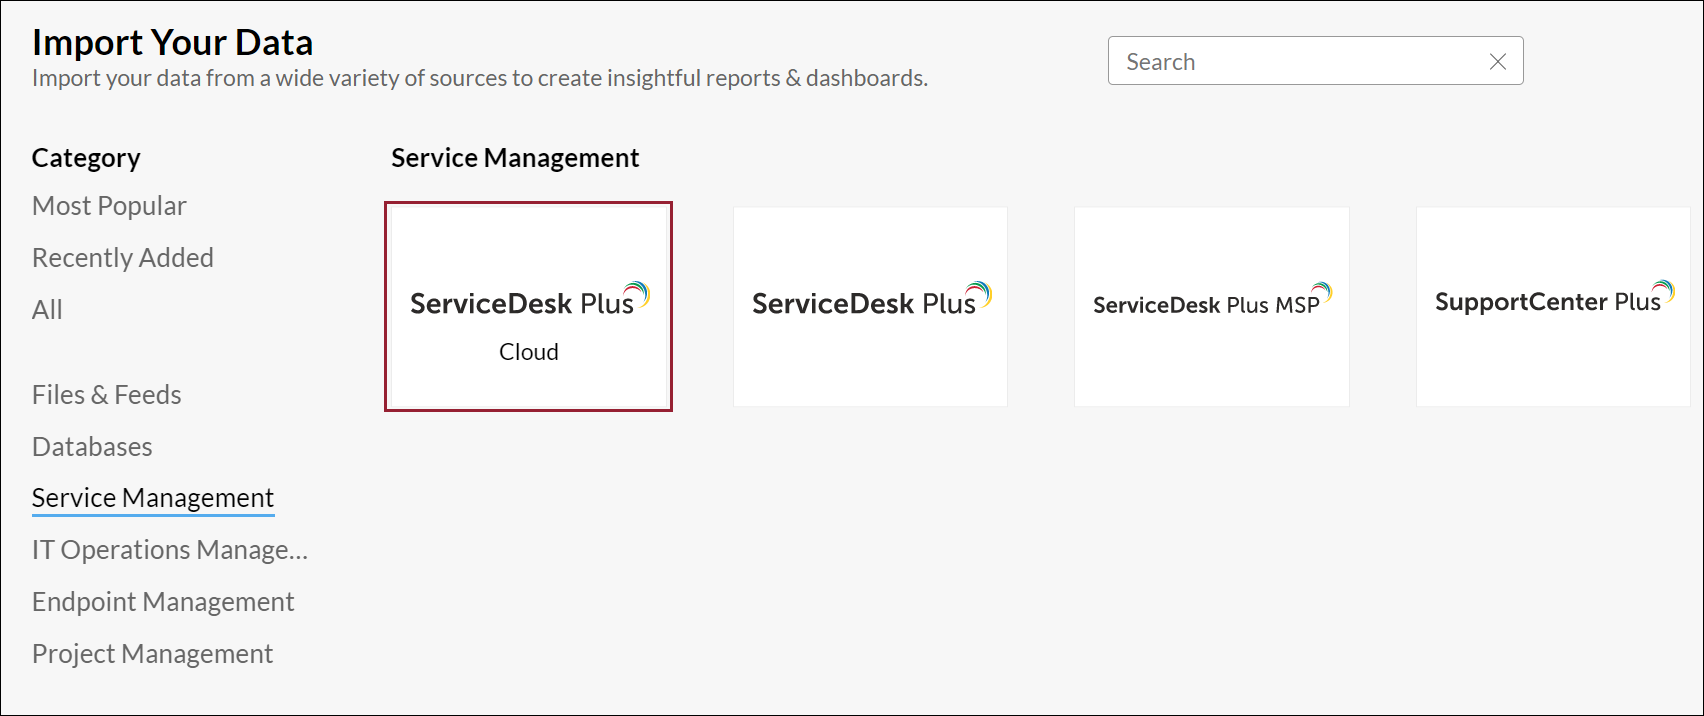Open the Project Management category
Image resolution: width=1704 pixels, height=716 pixels.
(152, 654)
